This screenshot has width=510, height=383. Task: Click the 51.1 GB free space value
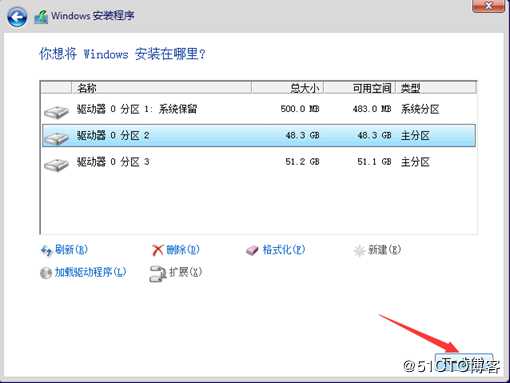[x=374, y=162]
